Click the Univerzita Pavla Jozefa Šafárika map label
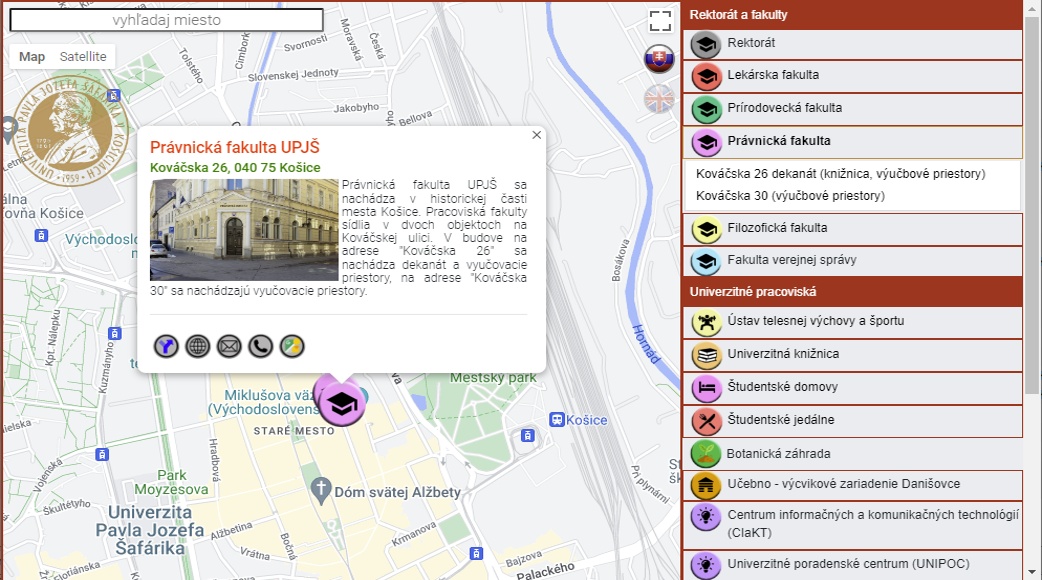The height and width of the screenshot is (580, 1042). pos(150,530)
